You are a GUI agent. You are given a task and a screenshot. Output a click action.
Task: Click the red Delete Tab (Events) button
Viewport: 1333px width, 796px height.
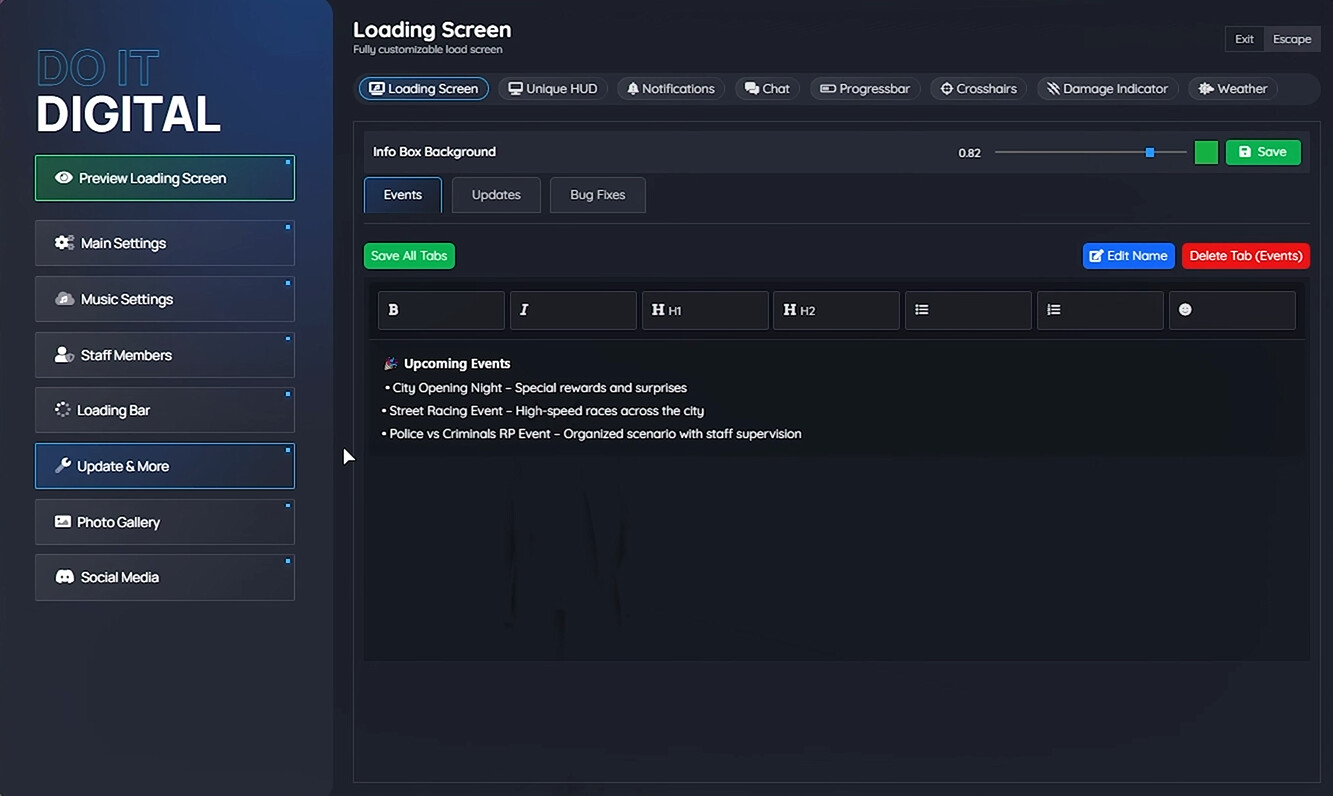click(1245, 256)
